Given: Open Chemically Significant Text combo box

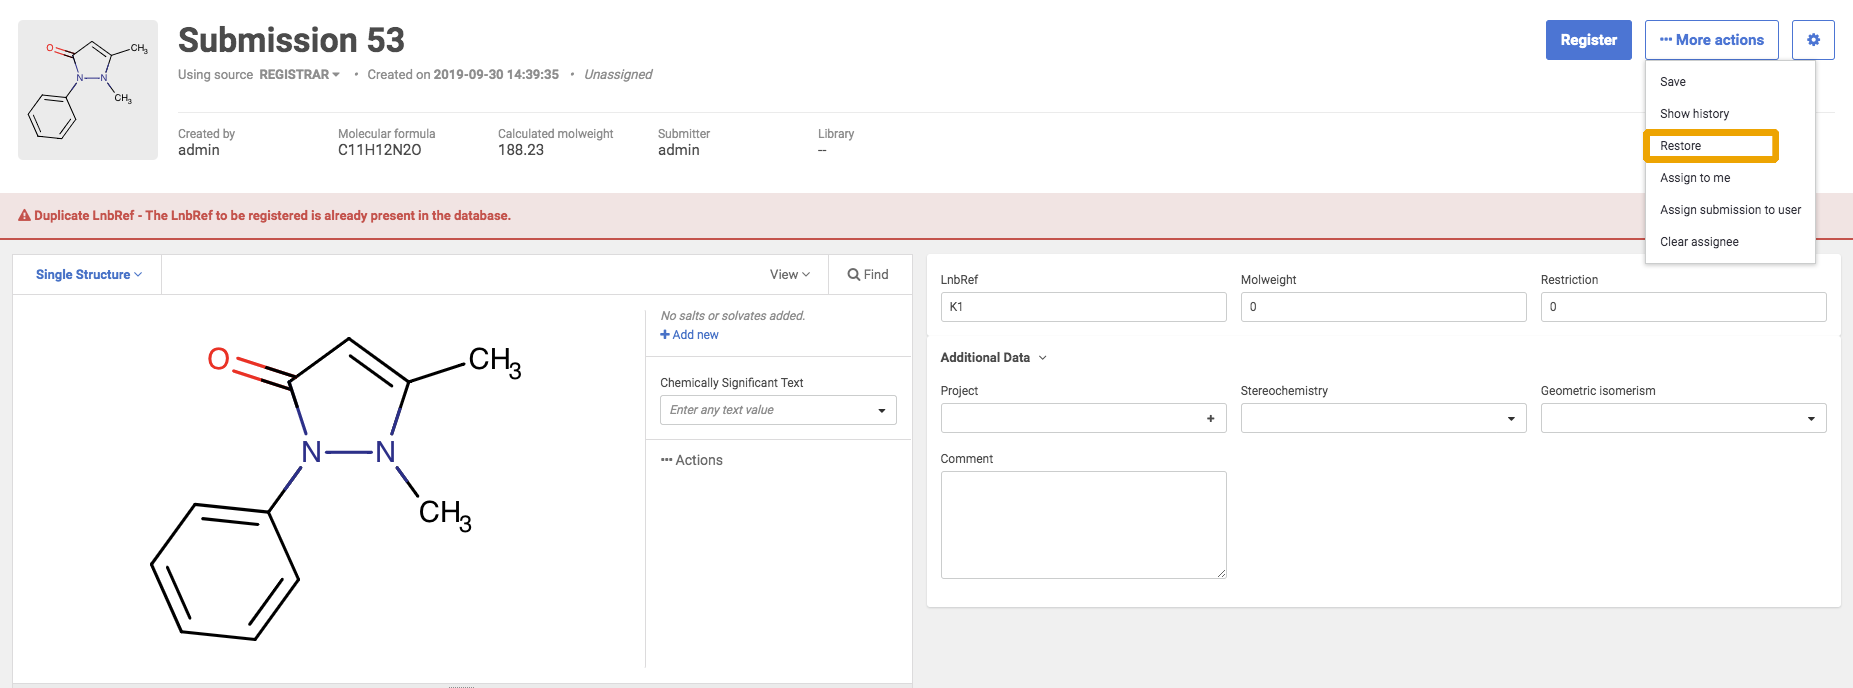Looking at the screenshot, I should [777, 410].
